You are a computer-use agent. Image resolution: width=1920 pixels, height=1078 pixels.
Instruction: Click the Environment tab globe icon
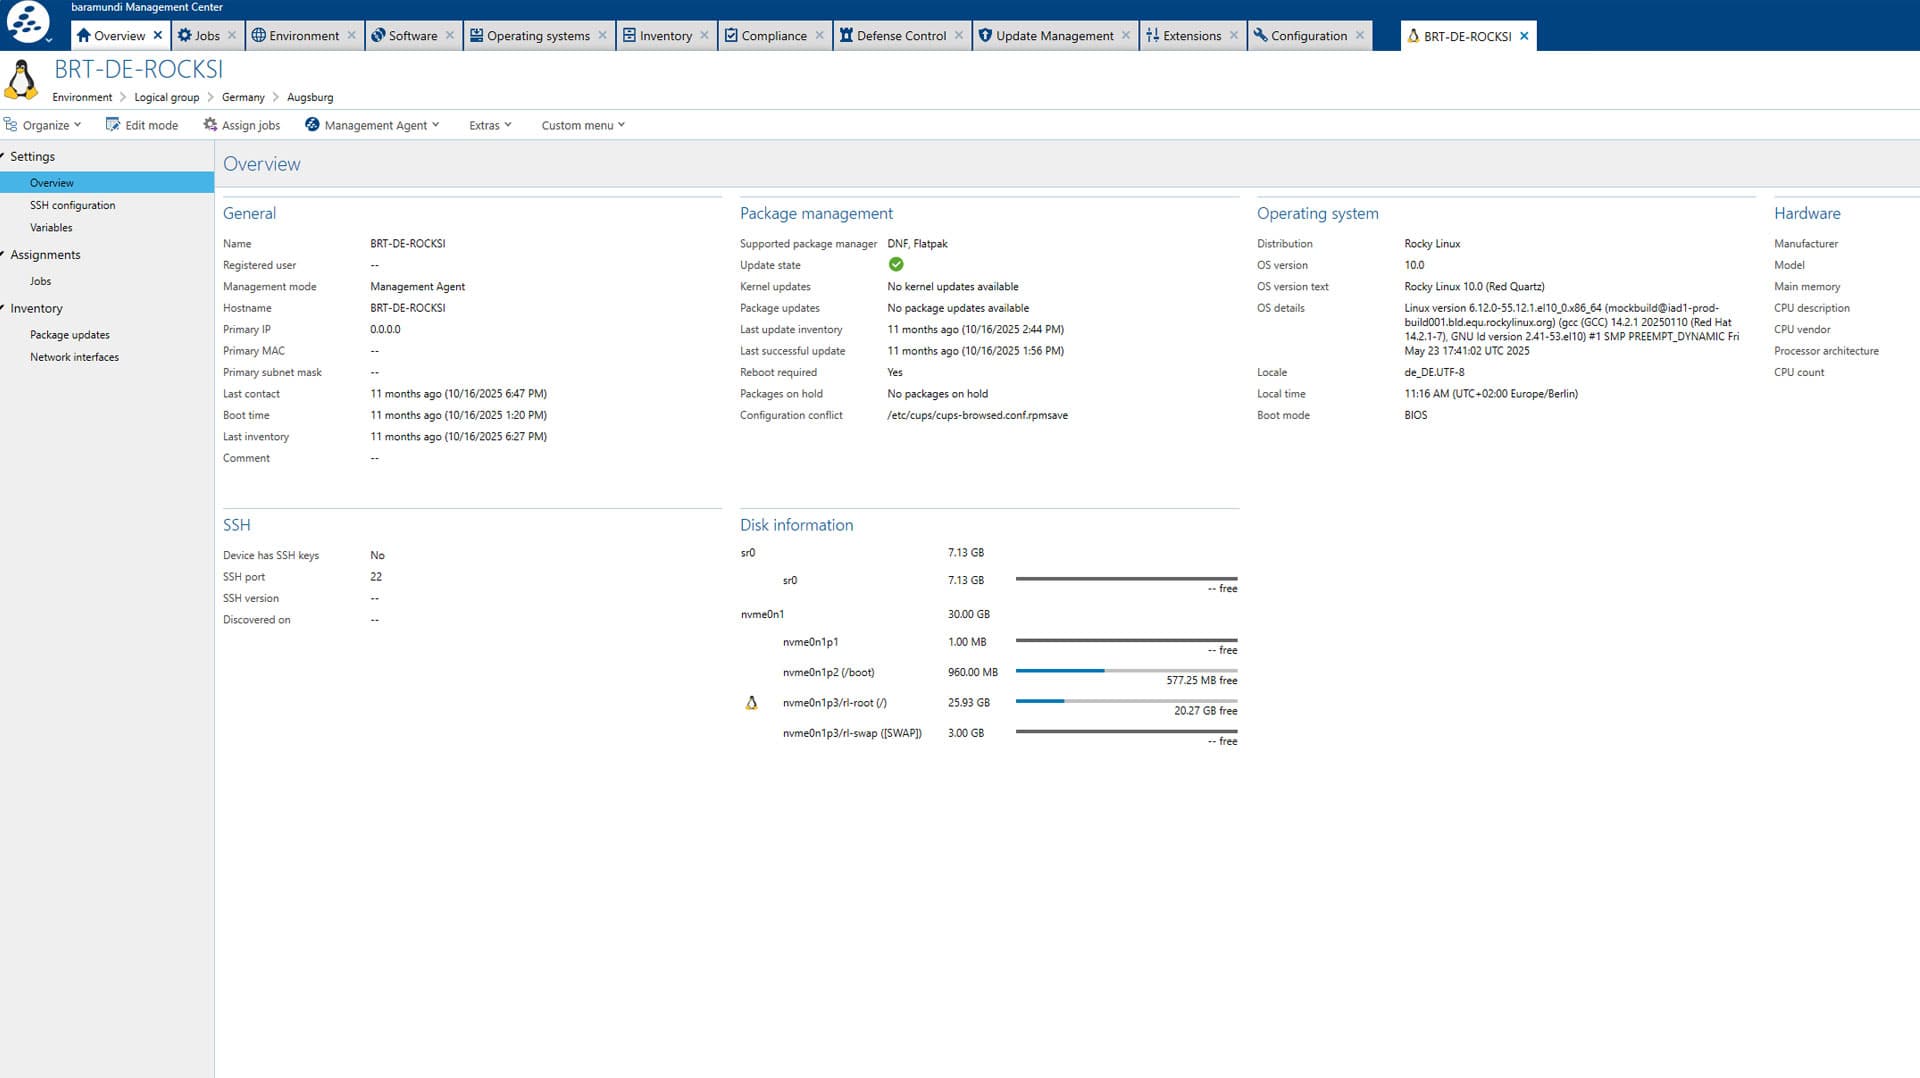(258, 35)
